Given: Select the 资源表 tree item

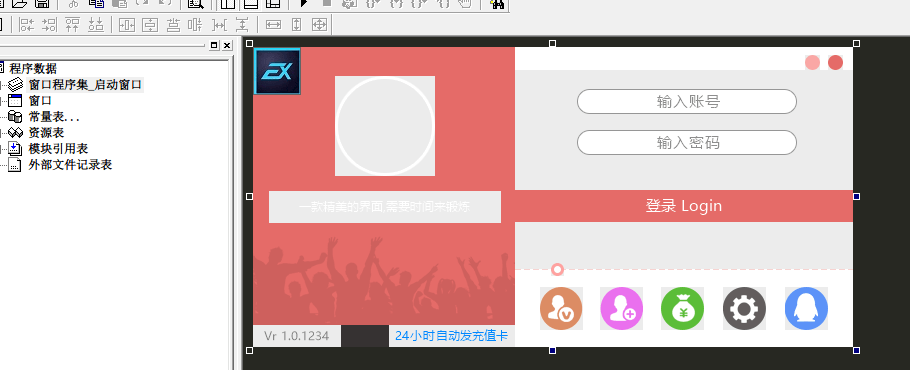Looking at the screenshot, I should click(x=46, y=133).
